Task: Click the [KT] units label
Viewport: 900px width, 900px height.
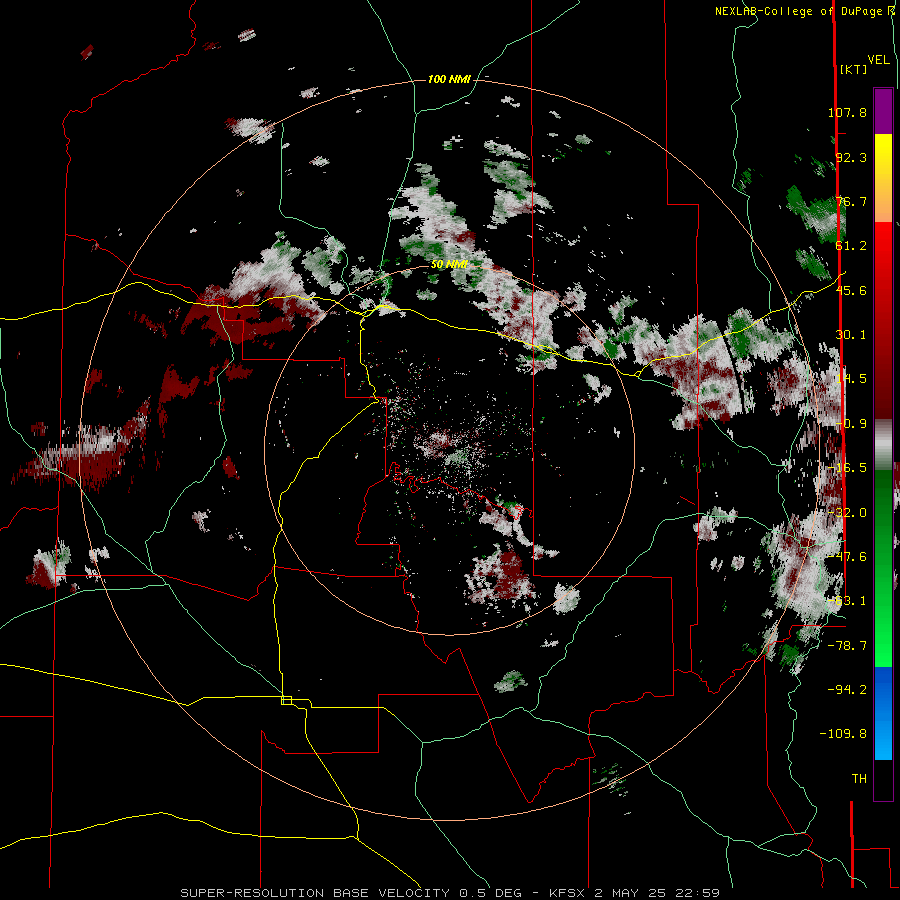Action: coord(854,69)
